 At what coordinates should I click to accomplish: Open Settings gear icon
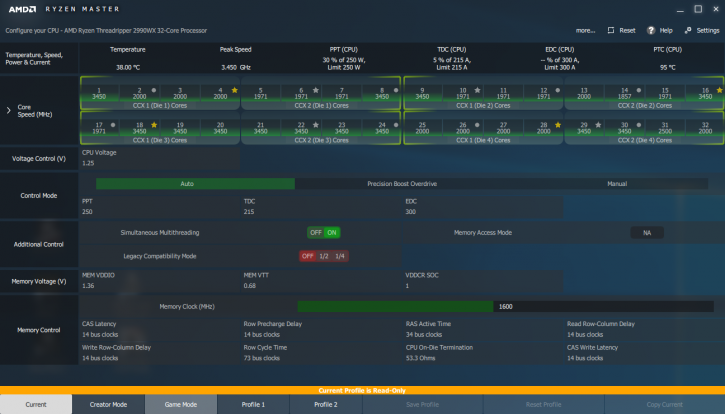pos(688,30)
